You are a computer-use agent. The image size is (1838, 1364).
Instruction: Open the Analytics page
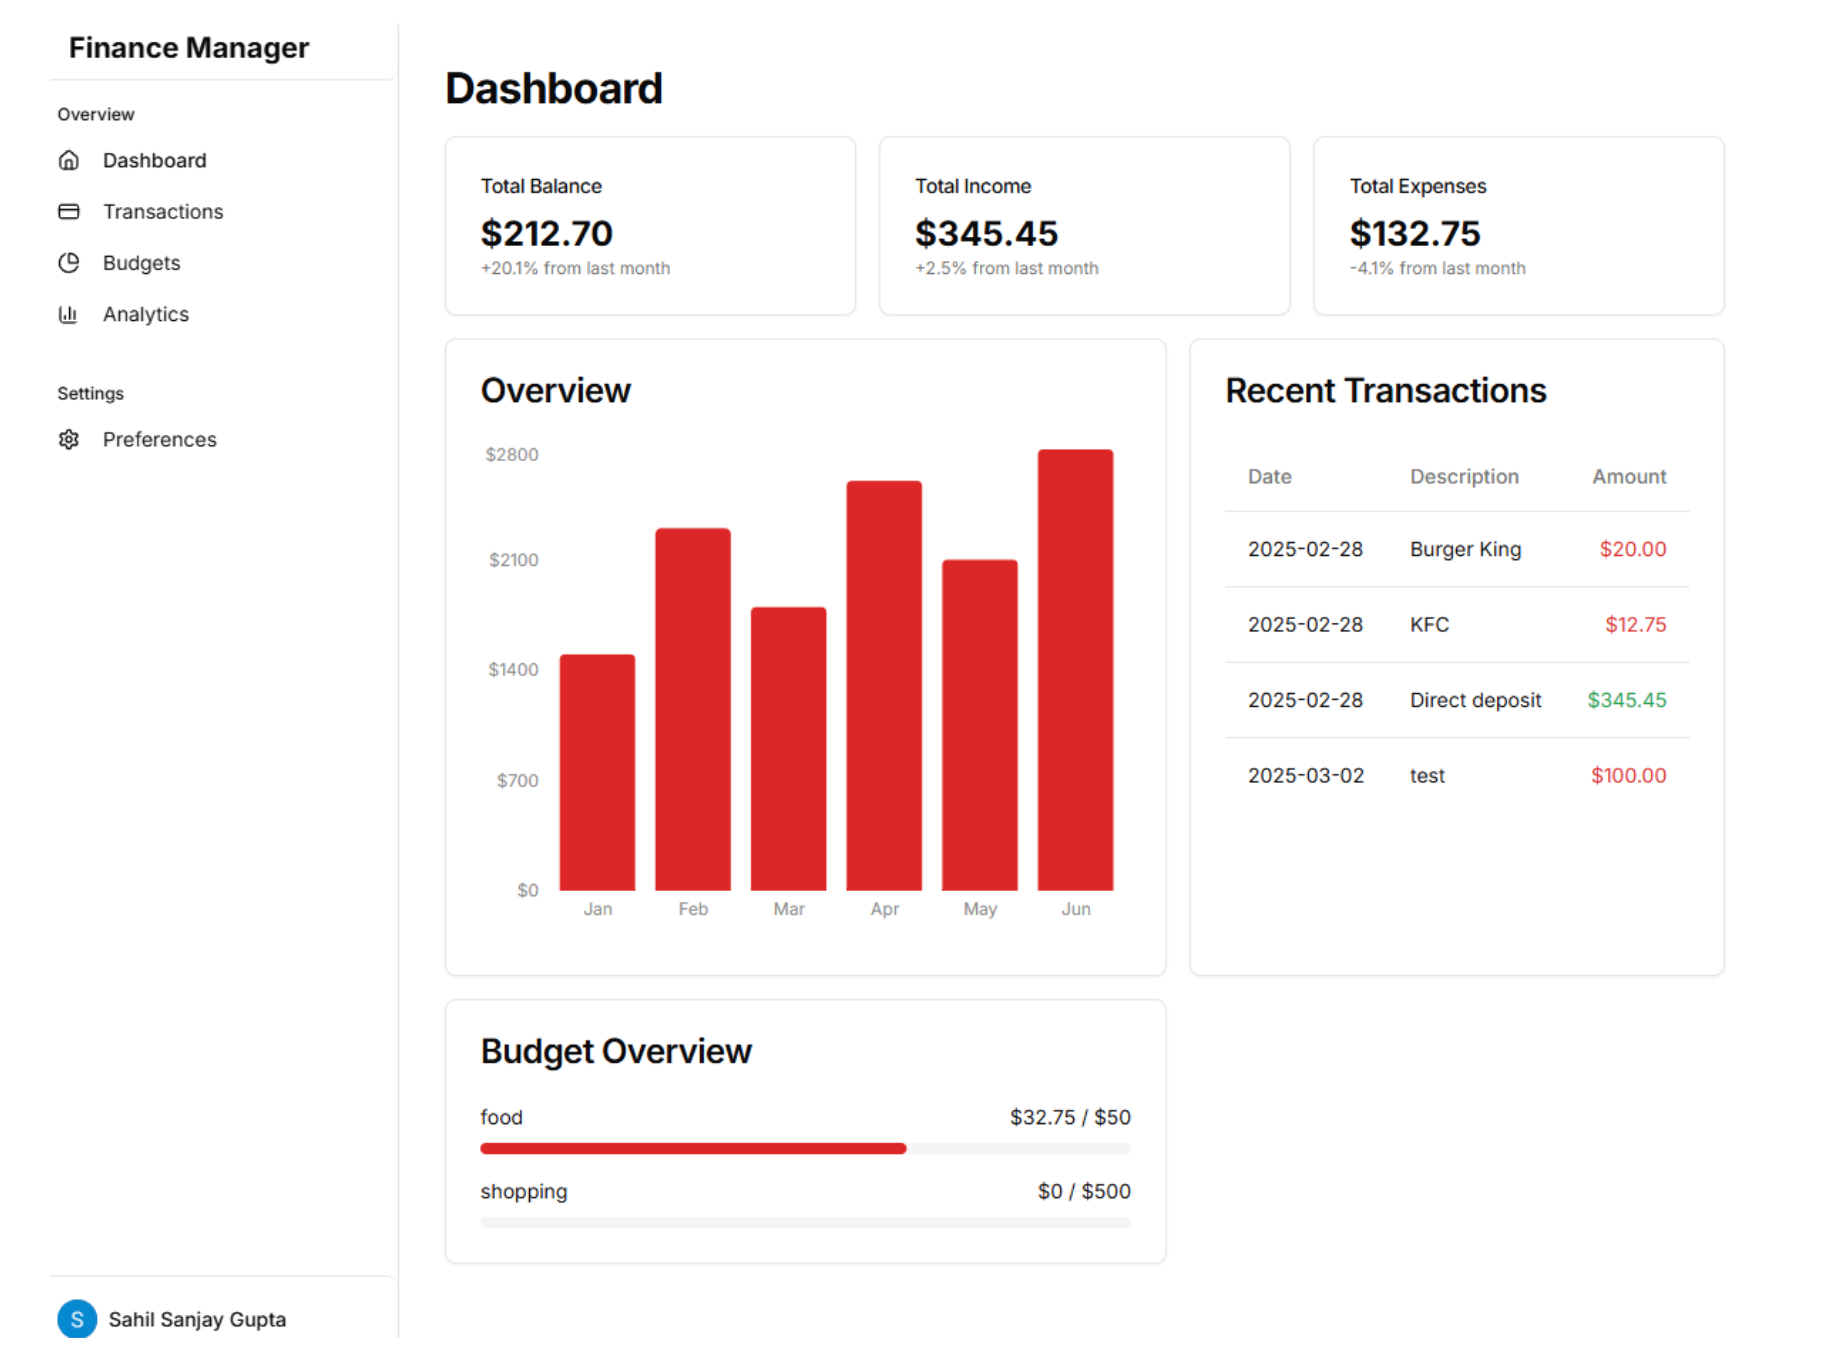(146, 314)
